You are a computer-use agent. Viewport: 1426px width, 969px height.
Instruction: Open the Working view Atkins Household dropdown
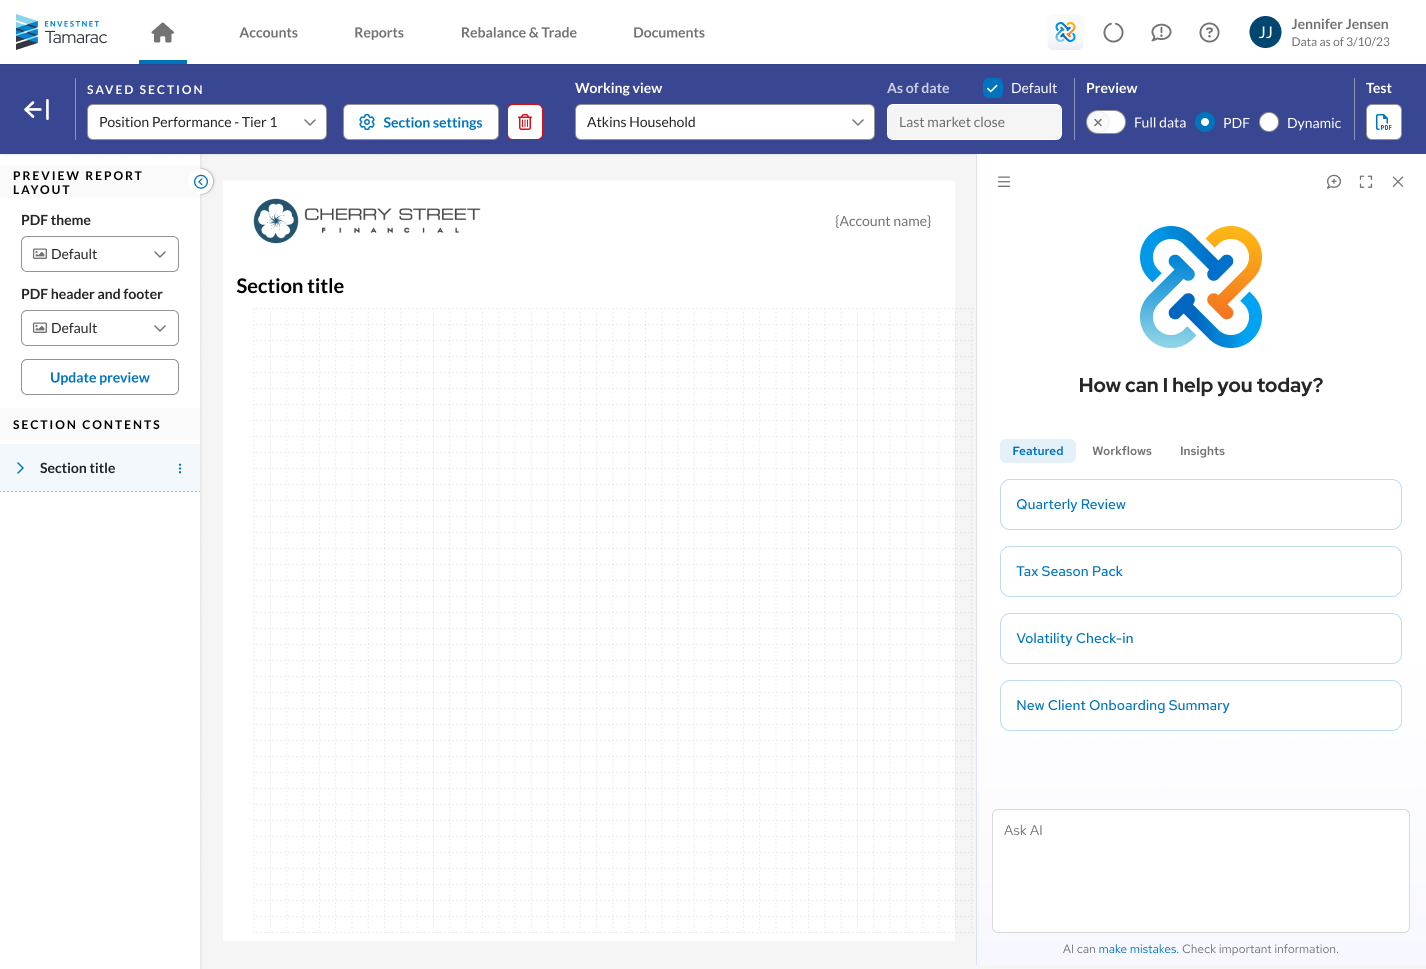tap(725, 122)
